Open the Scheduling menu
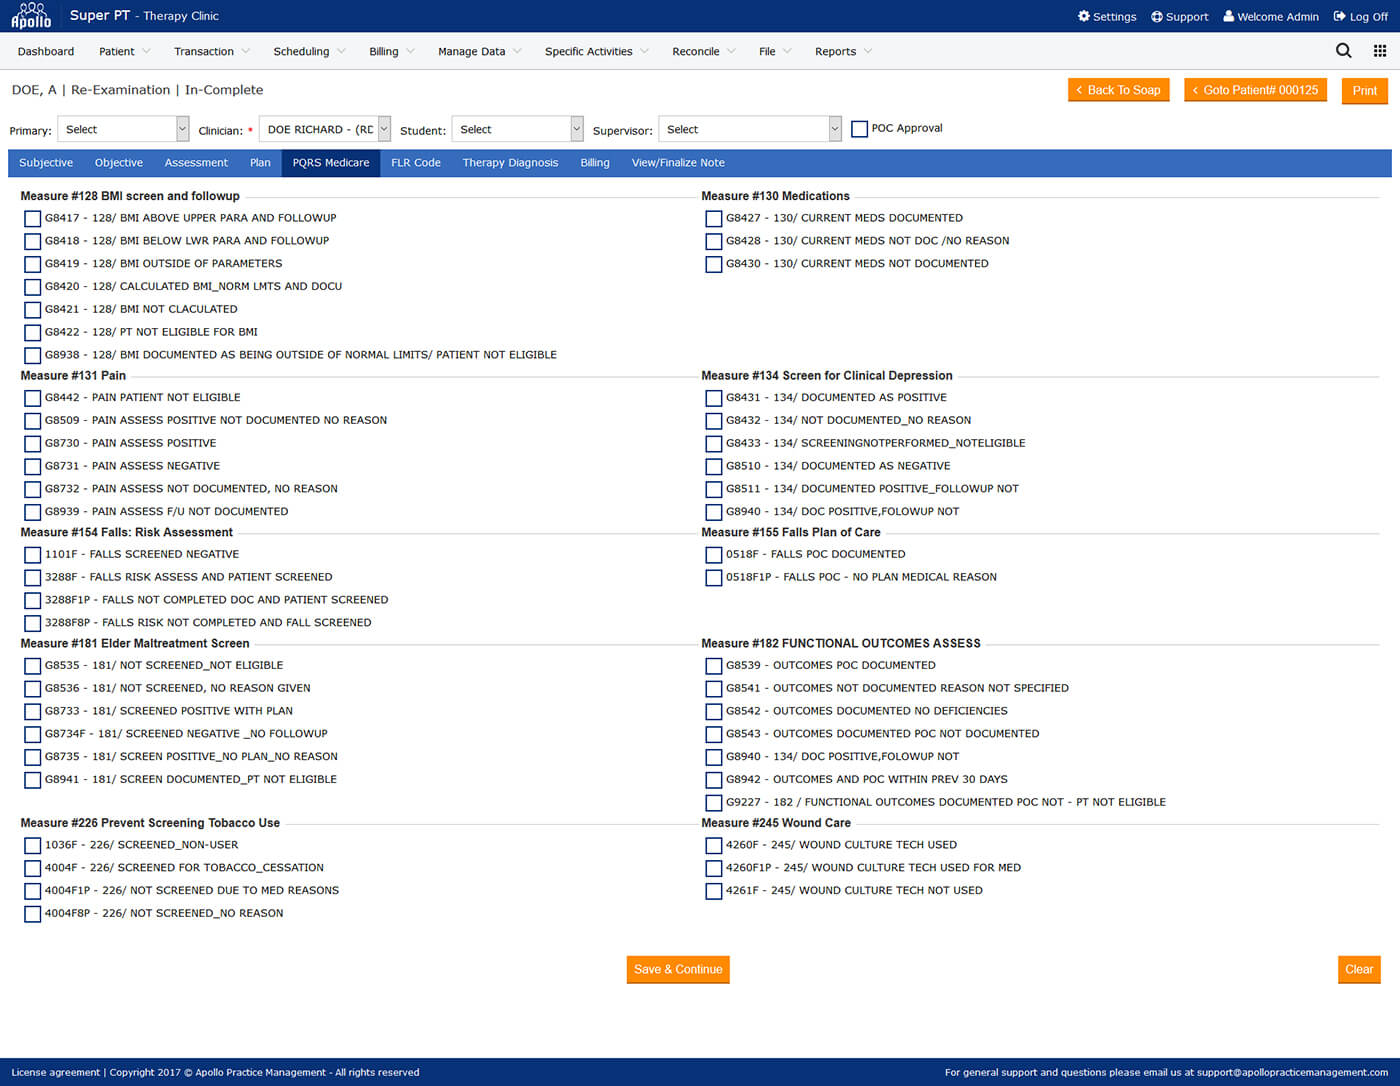The height and width of the screenshot is (1086, 1400). coord(303,51)
